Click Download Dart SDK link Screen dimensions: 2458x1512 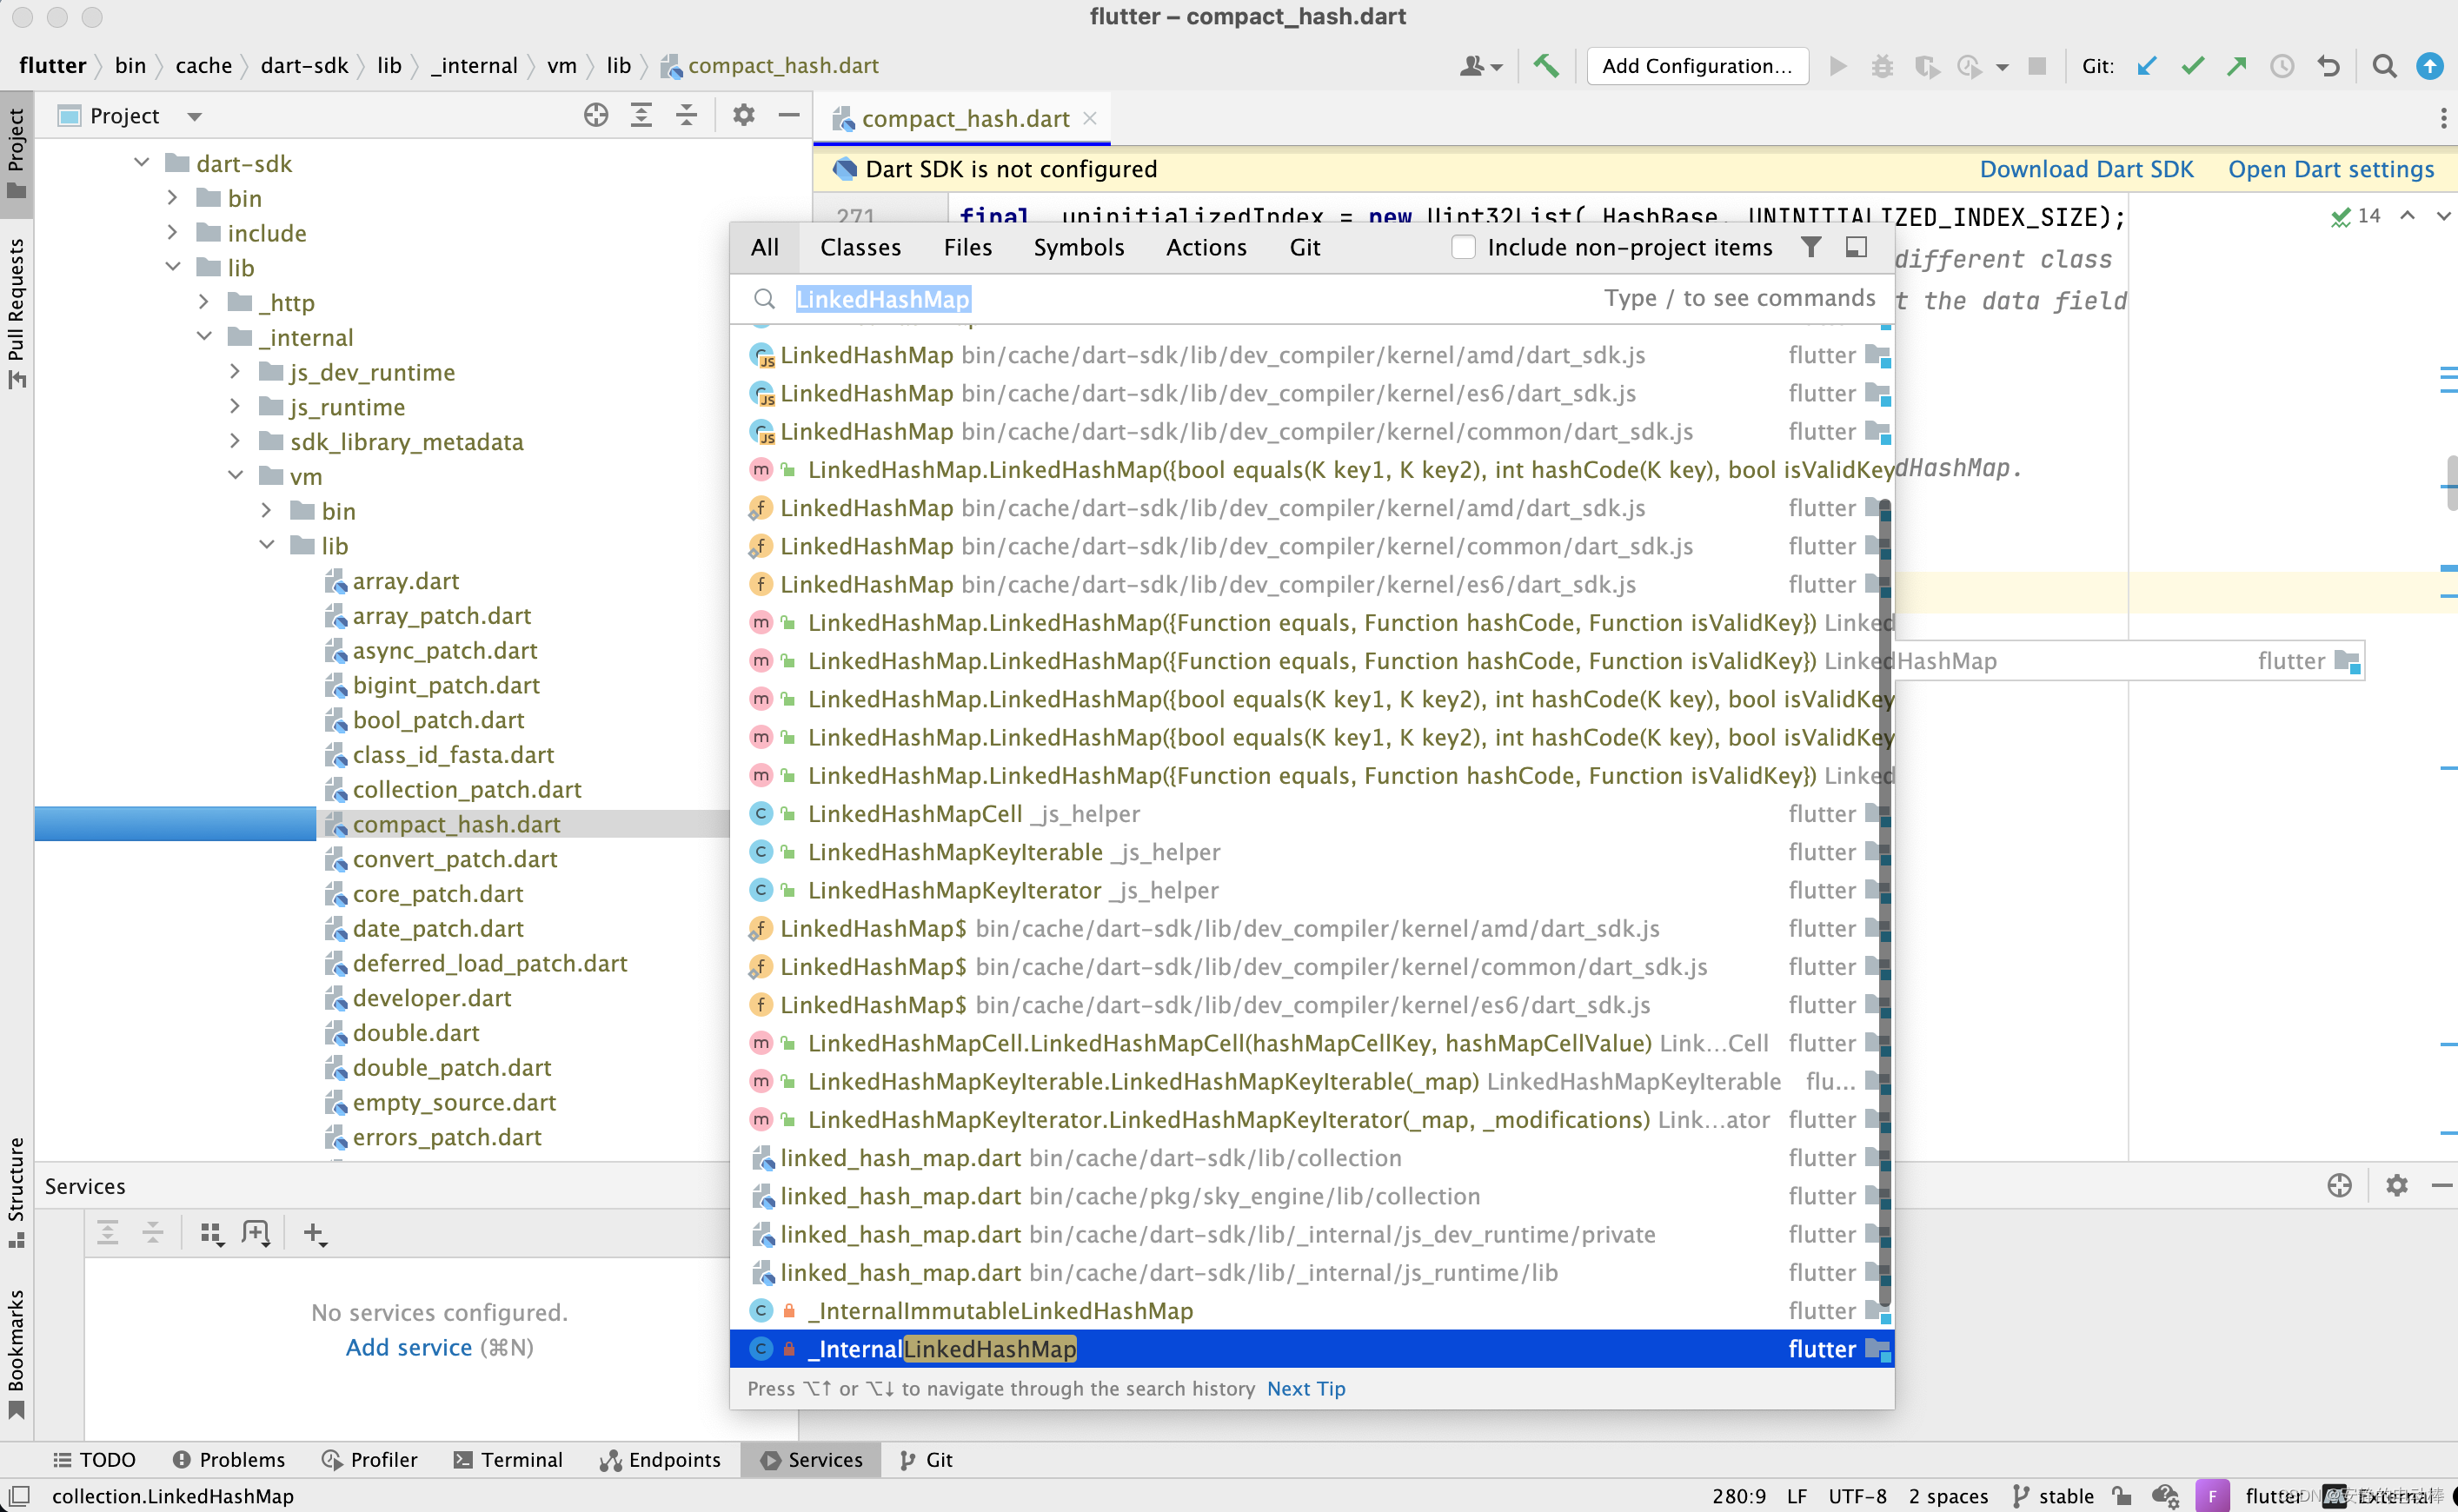point(2086,169)
